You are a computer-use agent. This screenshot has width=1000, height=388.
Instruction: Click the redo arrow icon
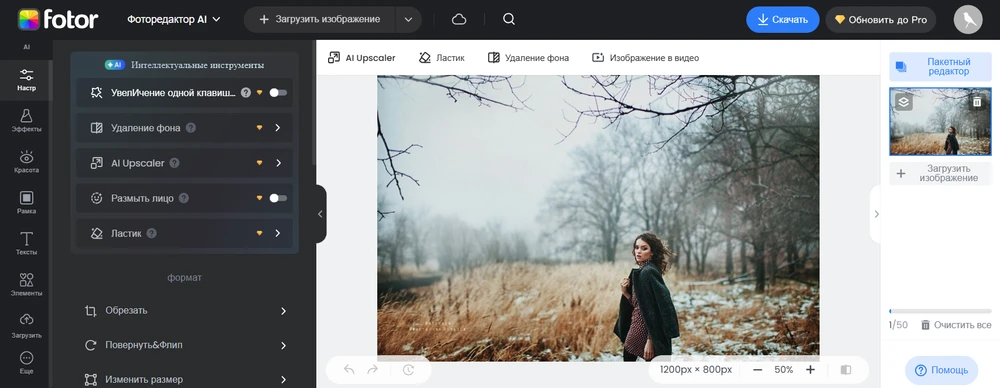[372, 369]
